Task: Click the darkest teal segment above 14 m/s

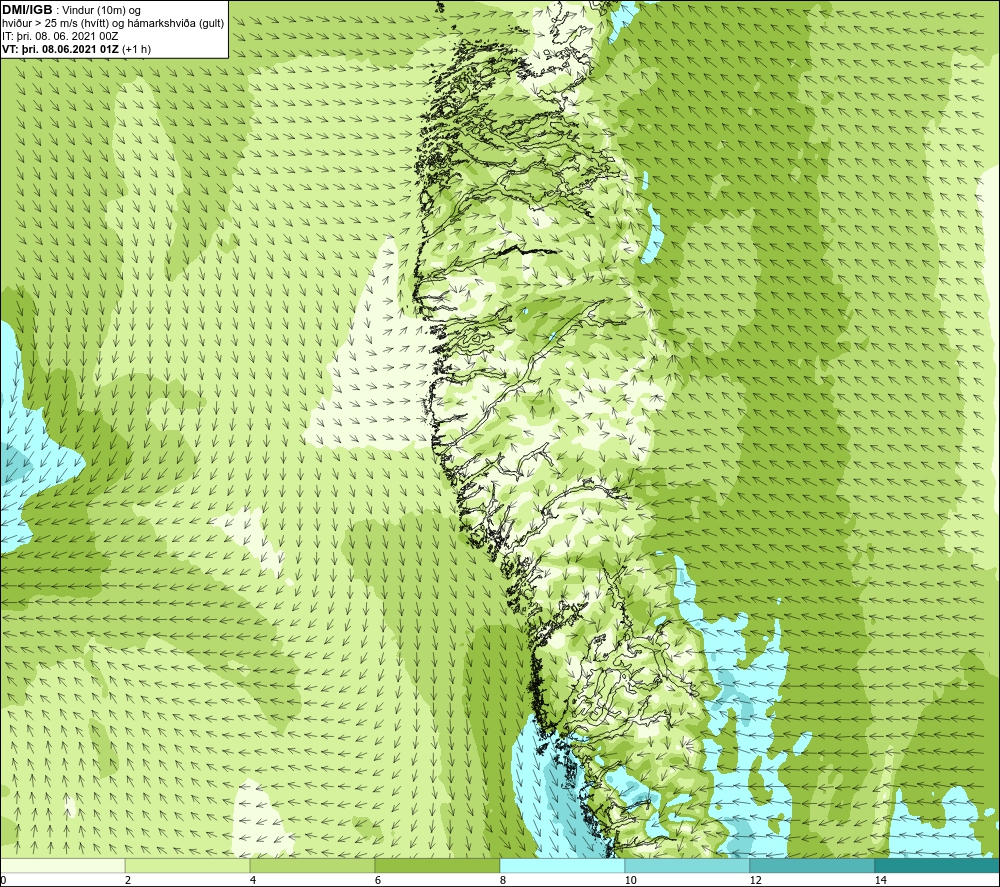Action: (938, 865)
